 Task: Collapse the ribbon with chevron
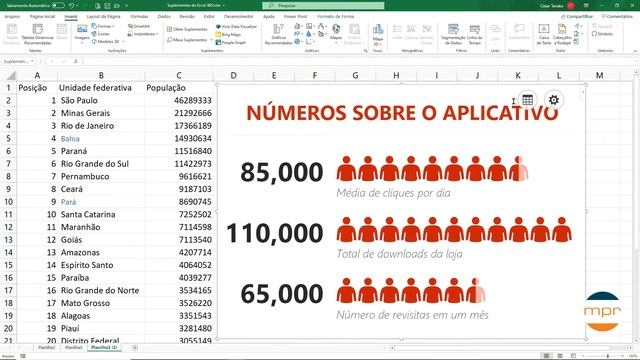tap(636, 51)
